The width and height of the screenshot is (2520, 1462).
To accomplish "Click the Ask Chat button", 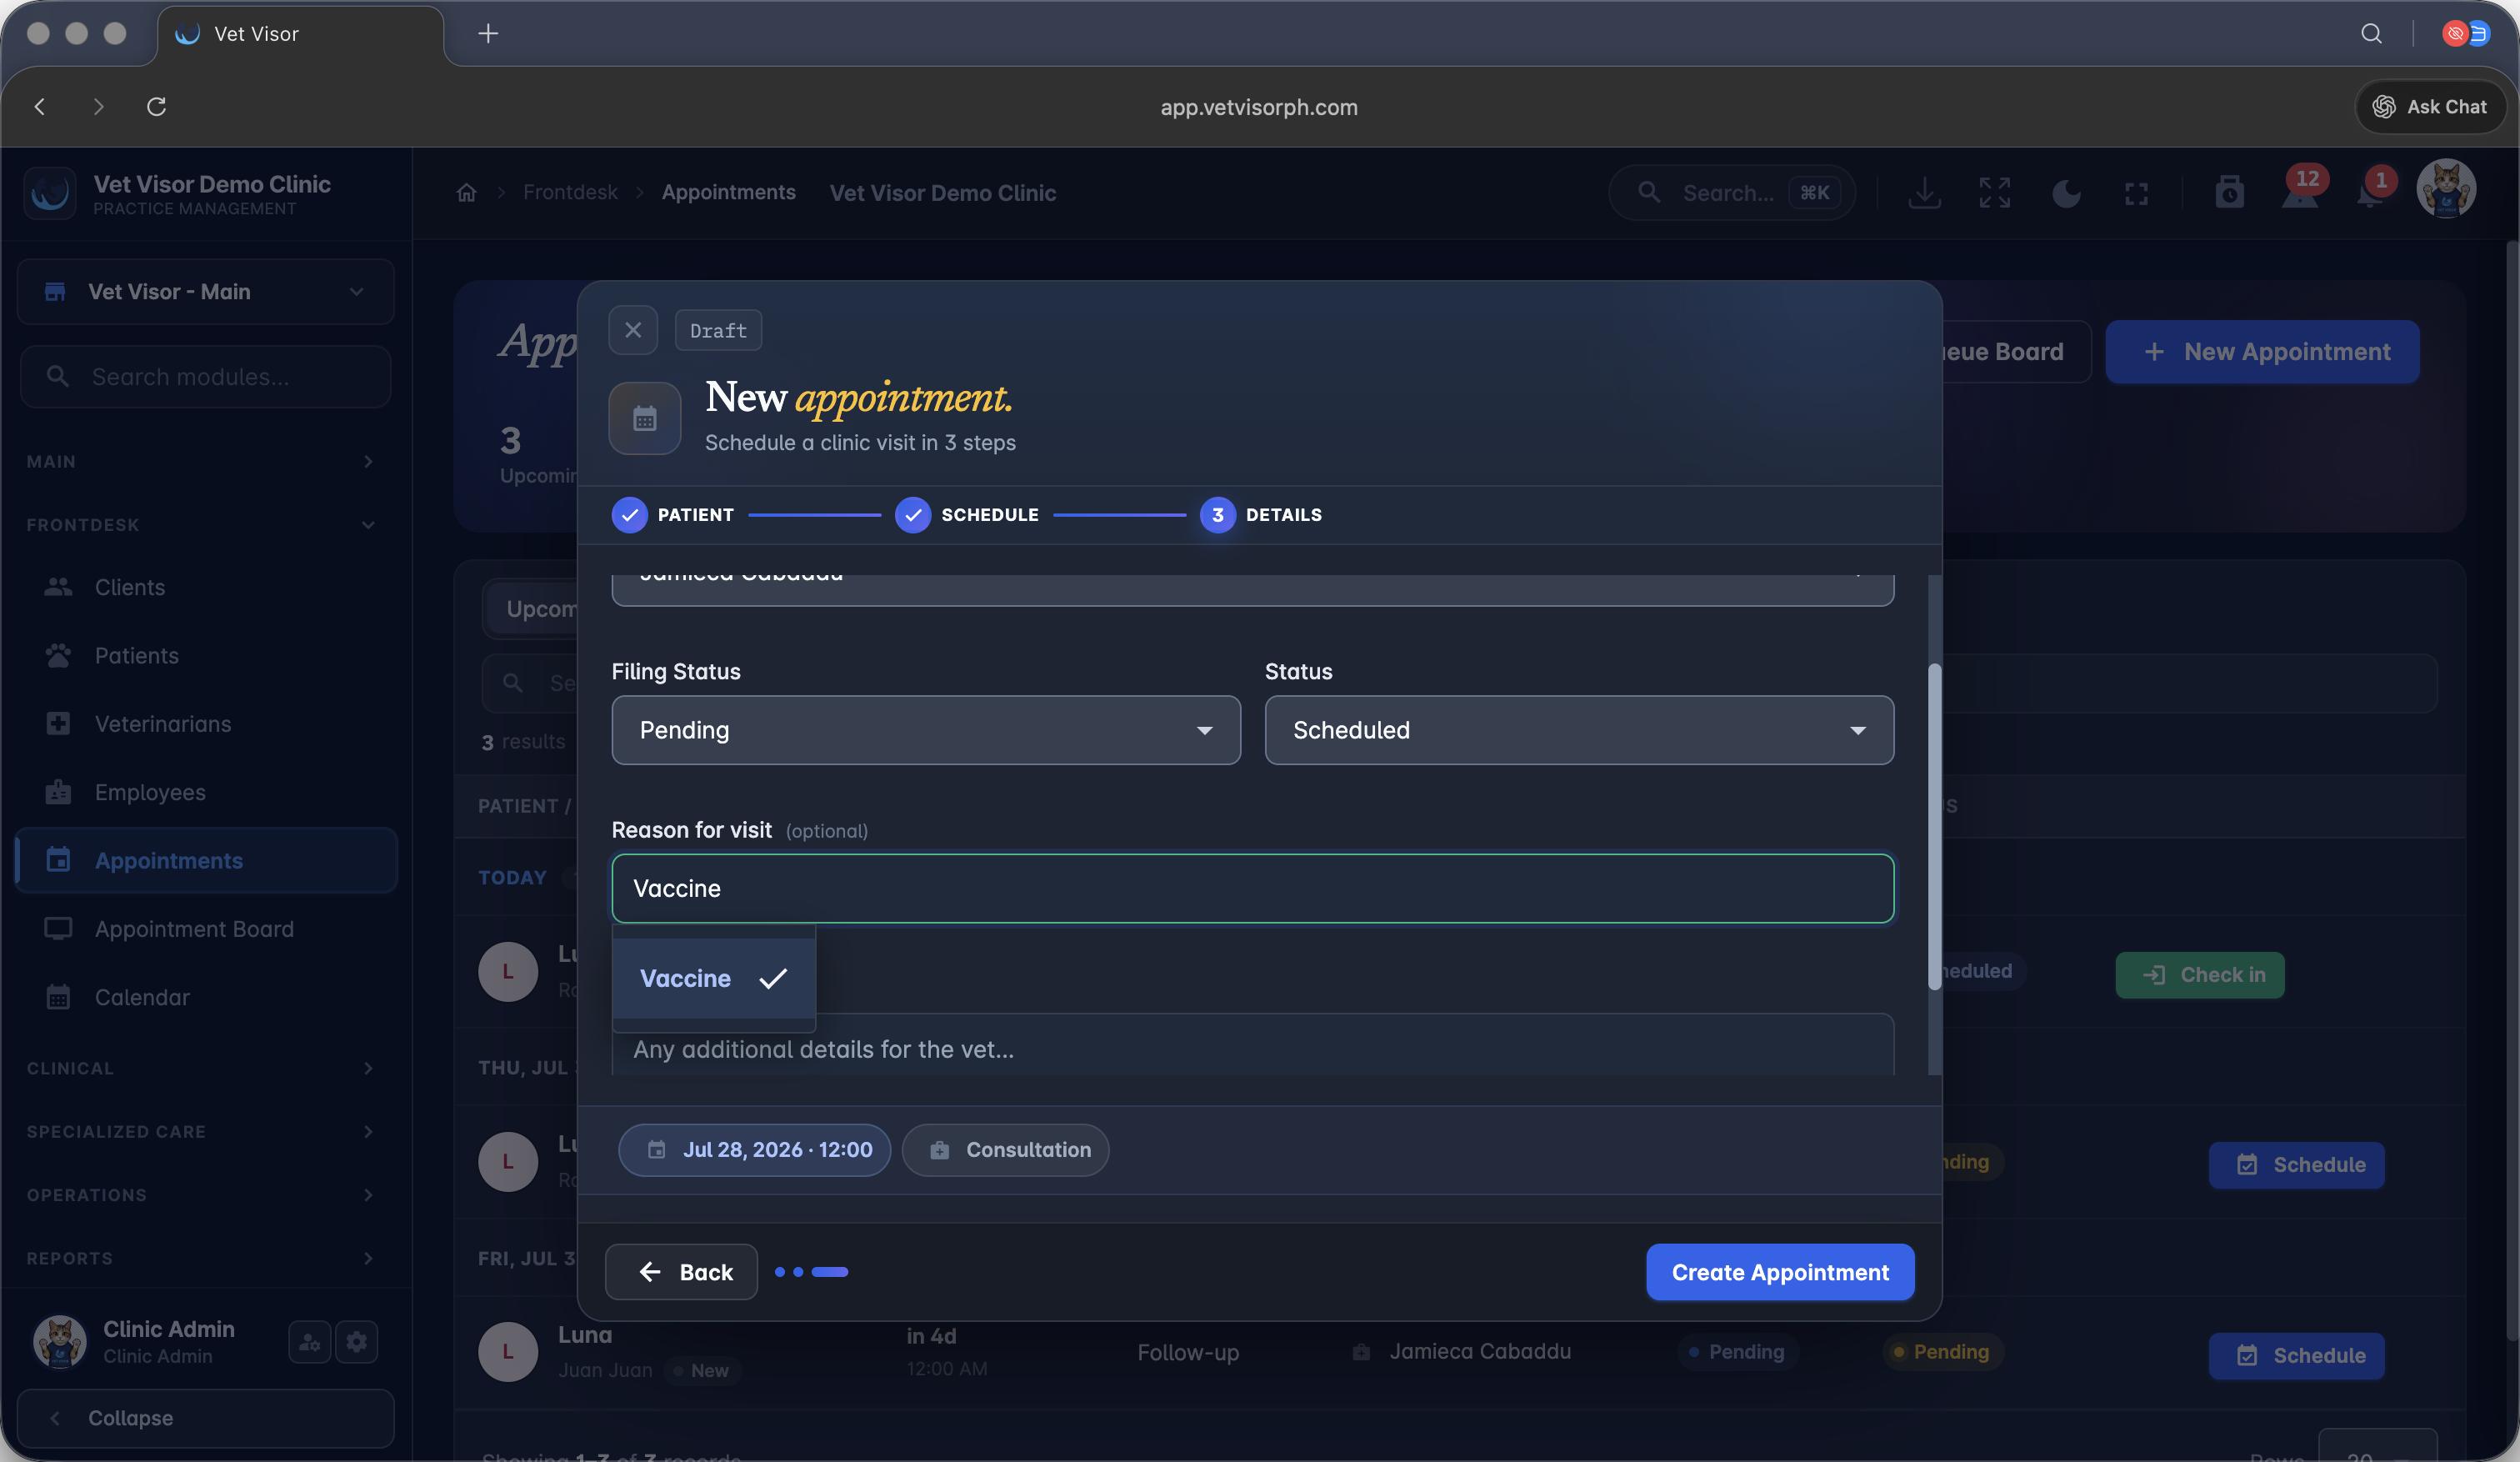I will point(2430,107).
